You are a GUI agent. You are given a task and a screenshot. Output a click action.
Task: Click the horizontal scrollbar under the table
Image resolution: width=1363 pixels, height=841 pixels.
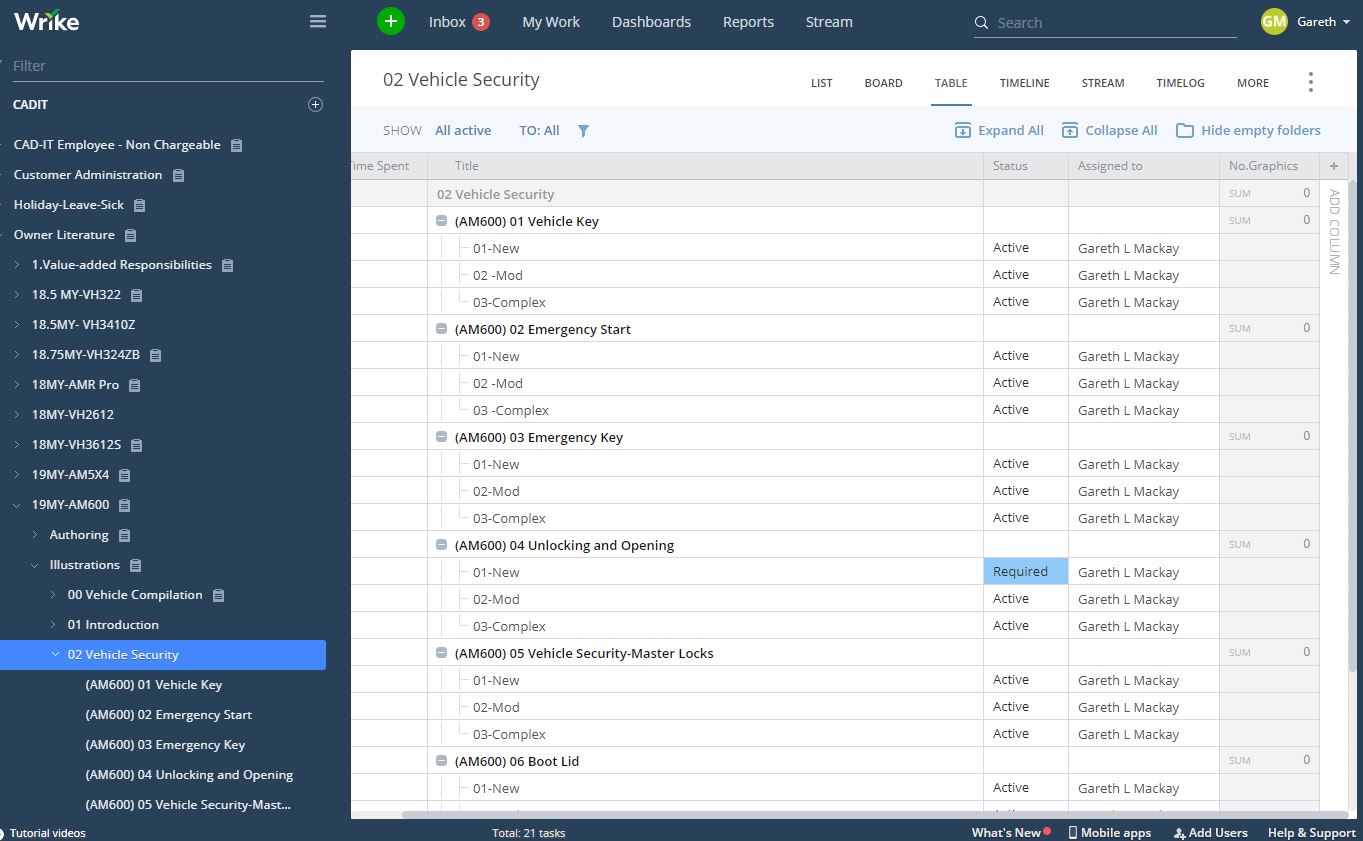(x=800, y=815)
